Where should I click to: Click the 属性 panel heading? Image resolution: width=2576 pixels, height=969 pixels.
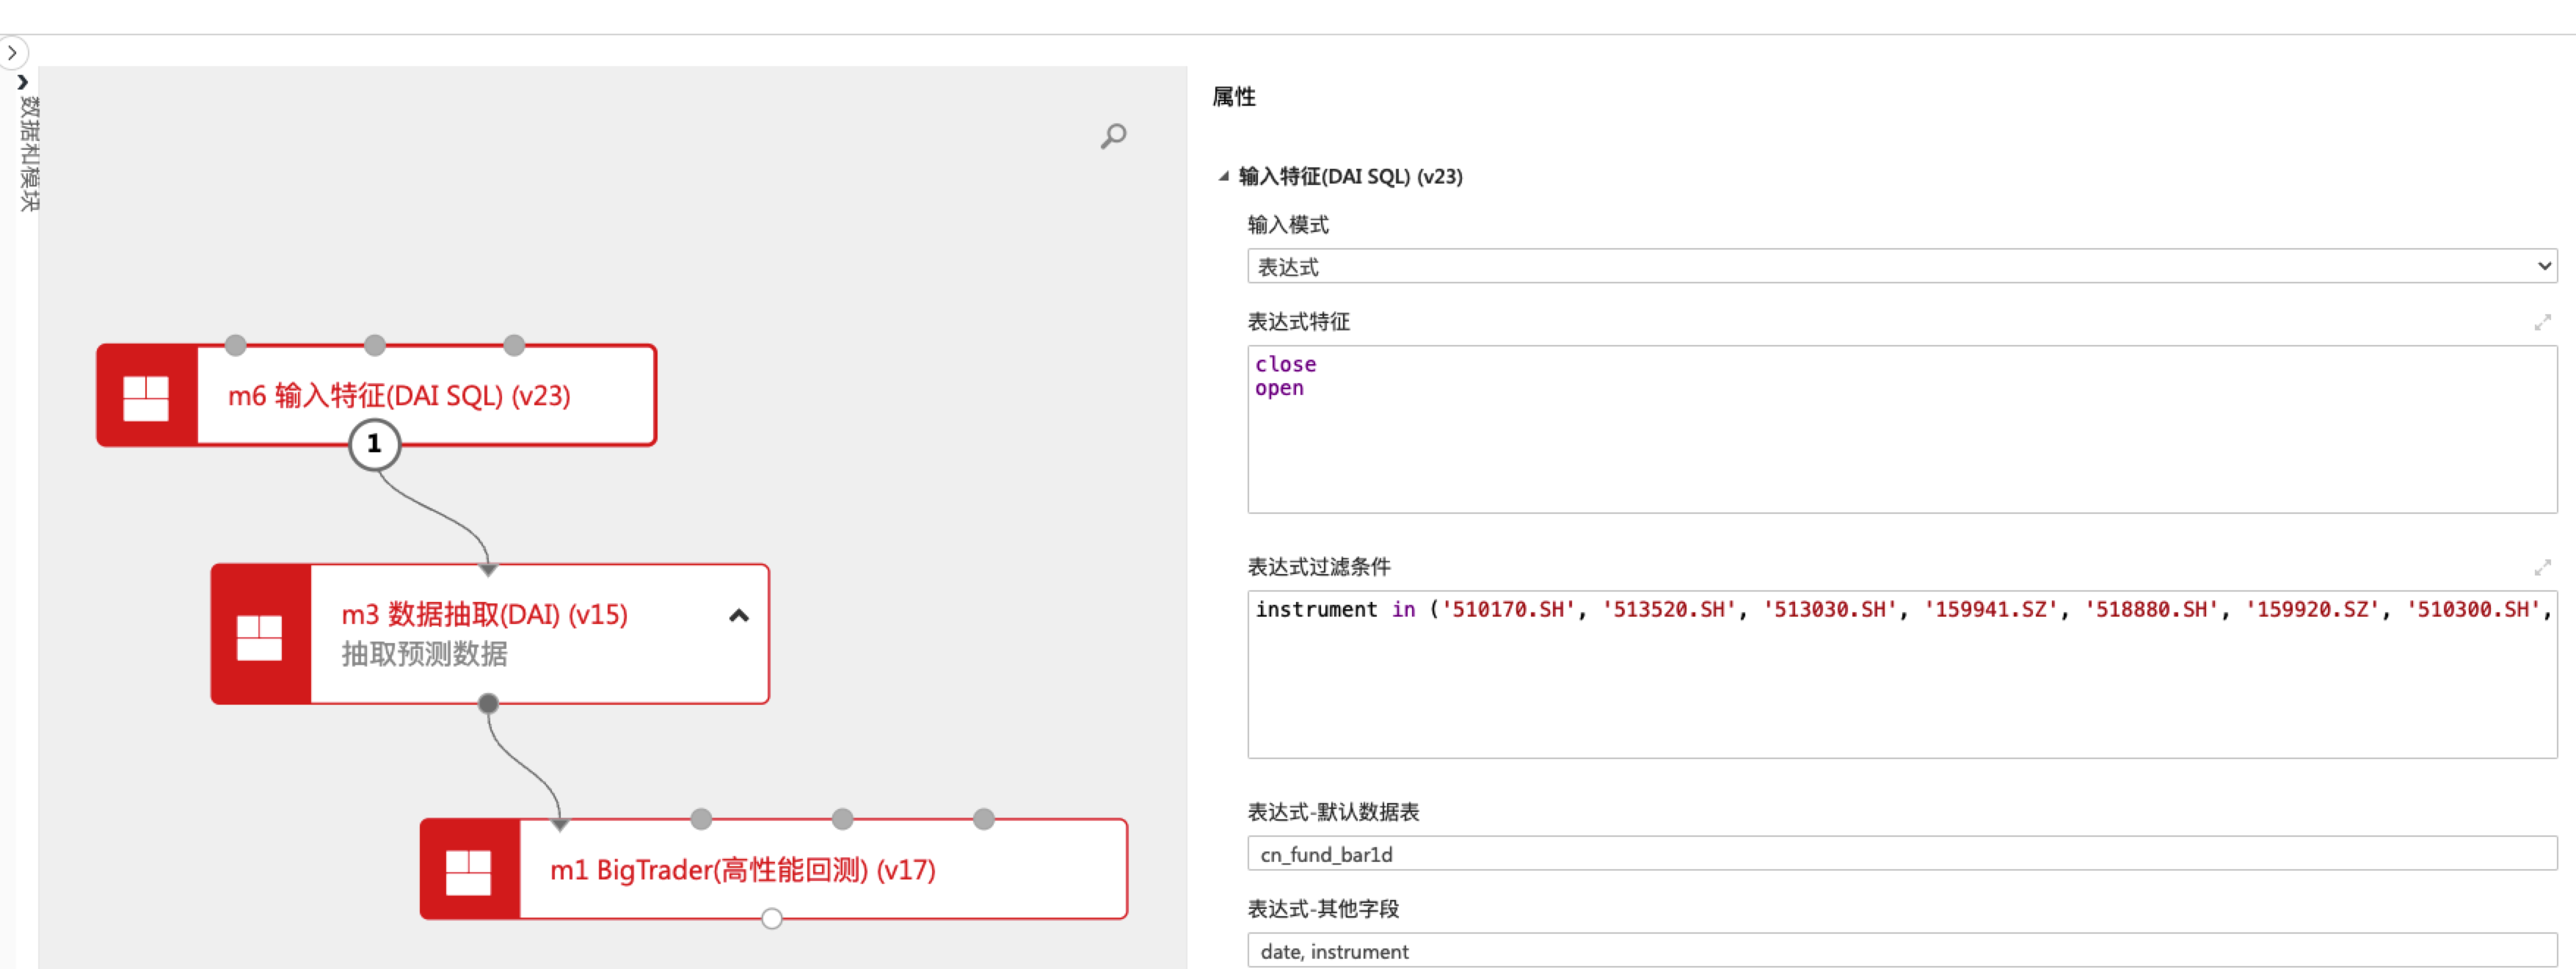[x=1234, y=96]
